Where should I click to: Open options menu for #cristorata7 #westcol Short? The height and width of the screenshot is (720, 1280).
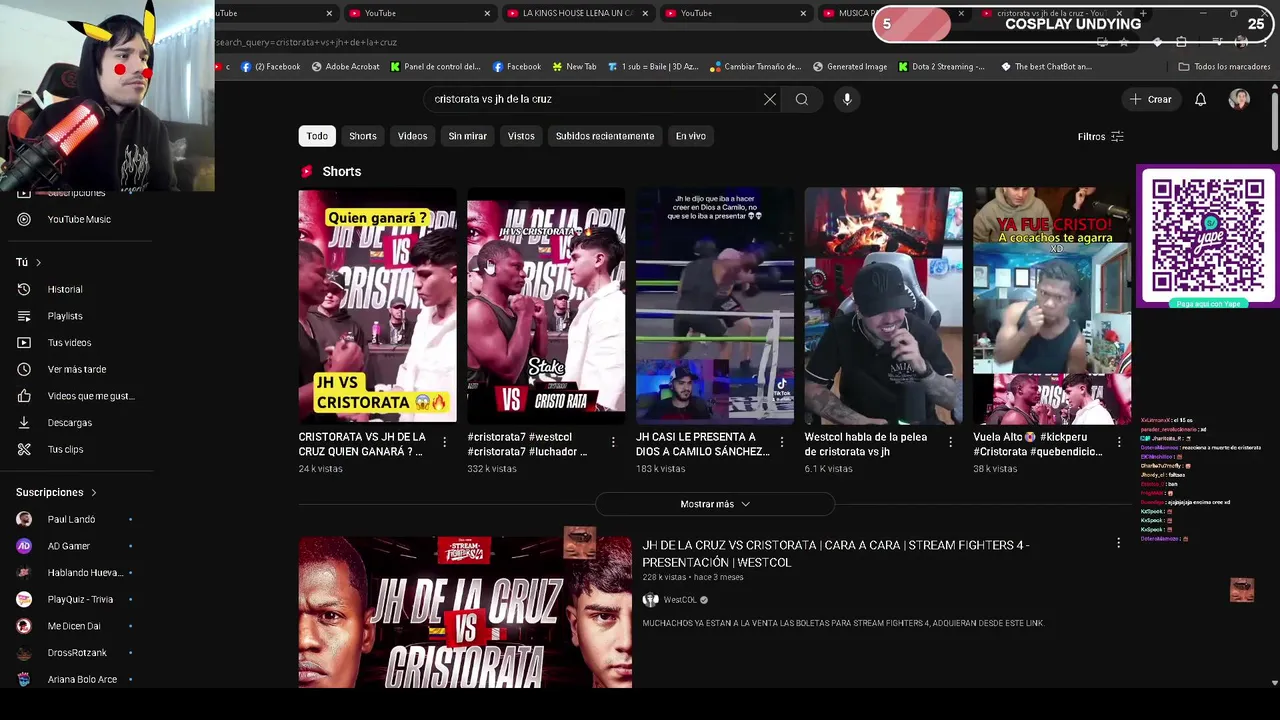(613, 442)
